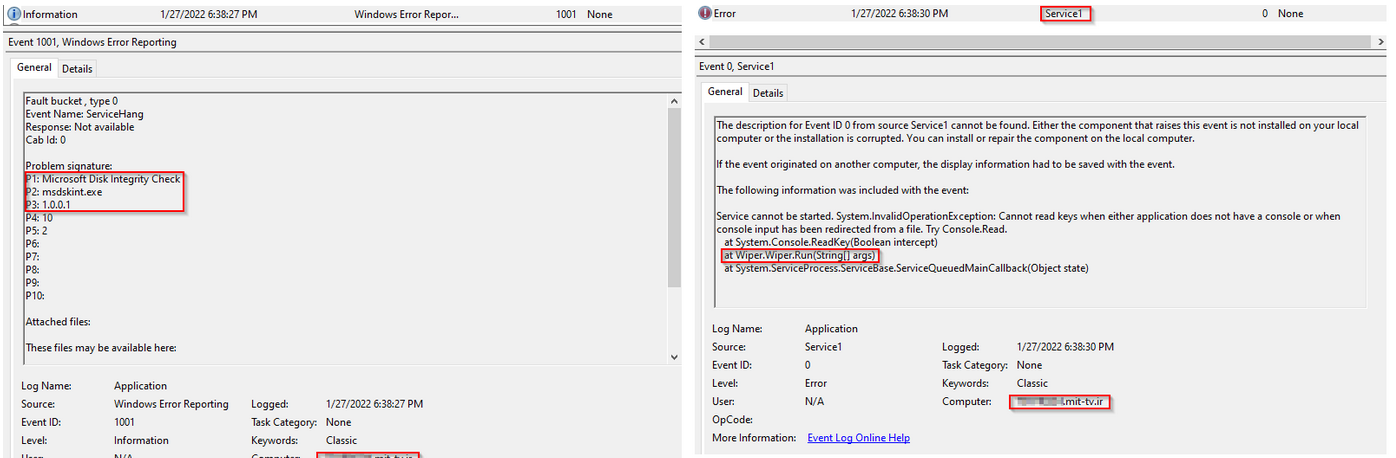Image resolution: width=1396 pixels, height=458 pixels.
Task: Click the 'Windows Error Reporting' Source value in the left pane
Action: 171,404
